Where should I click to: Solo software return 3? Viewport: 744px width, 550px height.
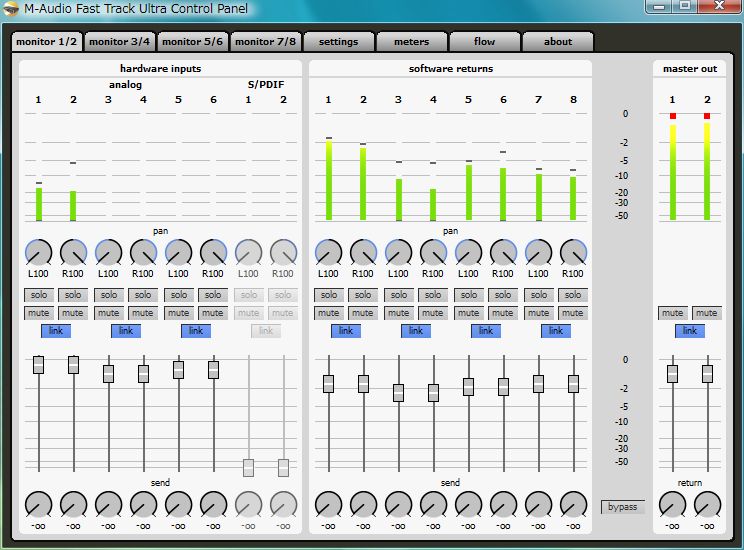399,295
